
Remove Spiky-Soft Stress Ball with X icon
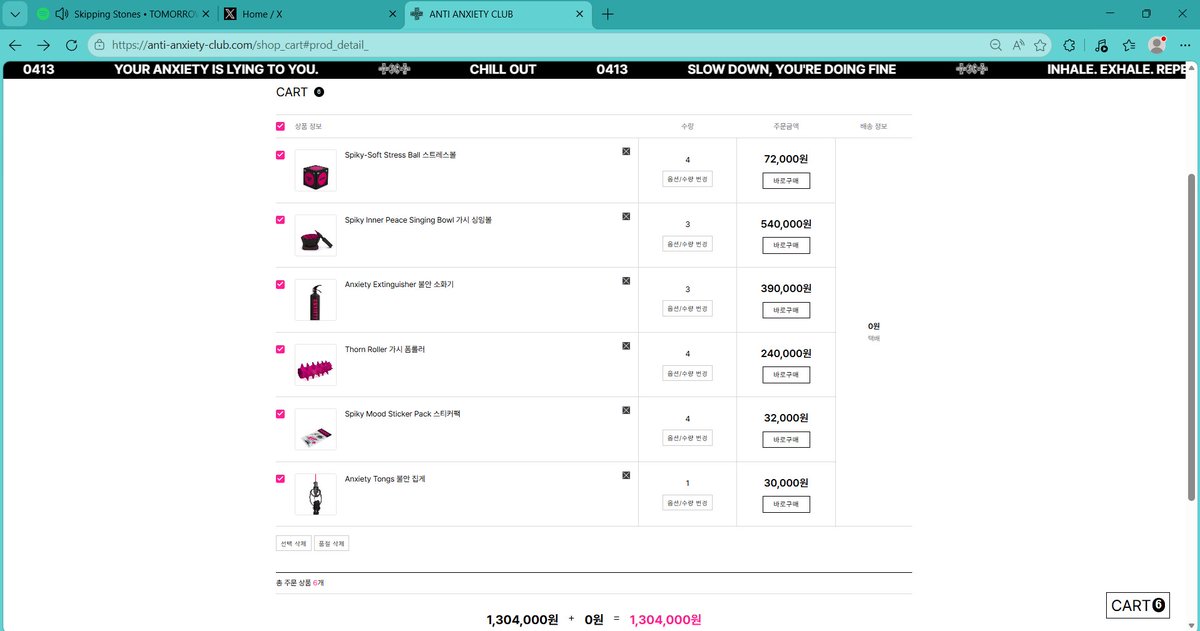click(x=626, y=151)
